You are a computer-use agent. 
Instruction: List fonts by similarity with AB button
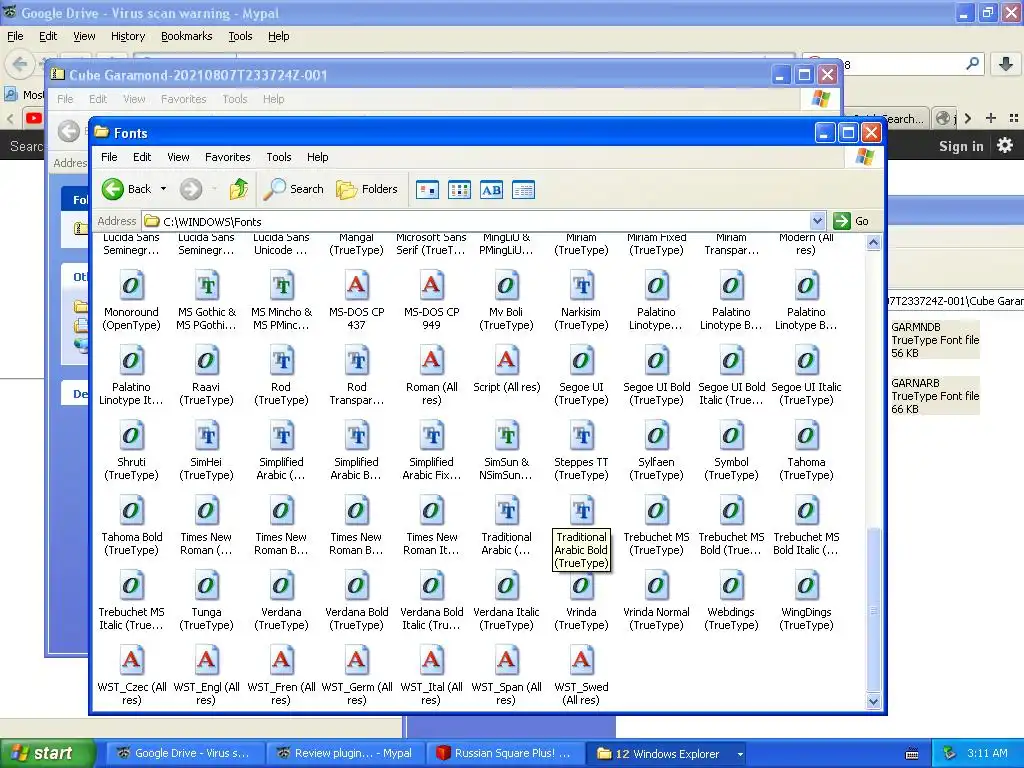tap(491, 190)
